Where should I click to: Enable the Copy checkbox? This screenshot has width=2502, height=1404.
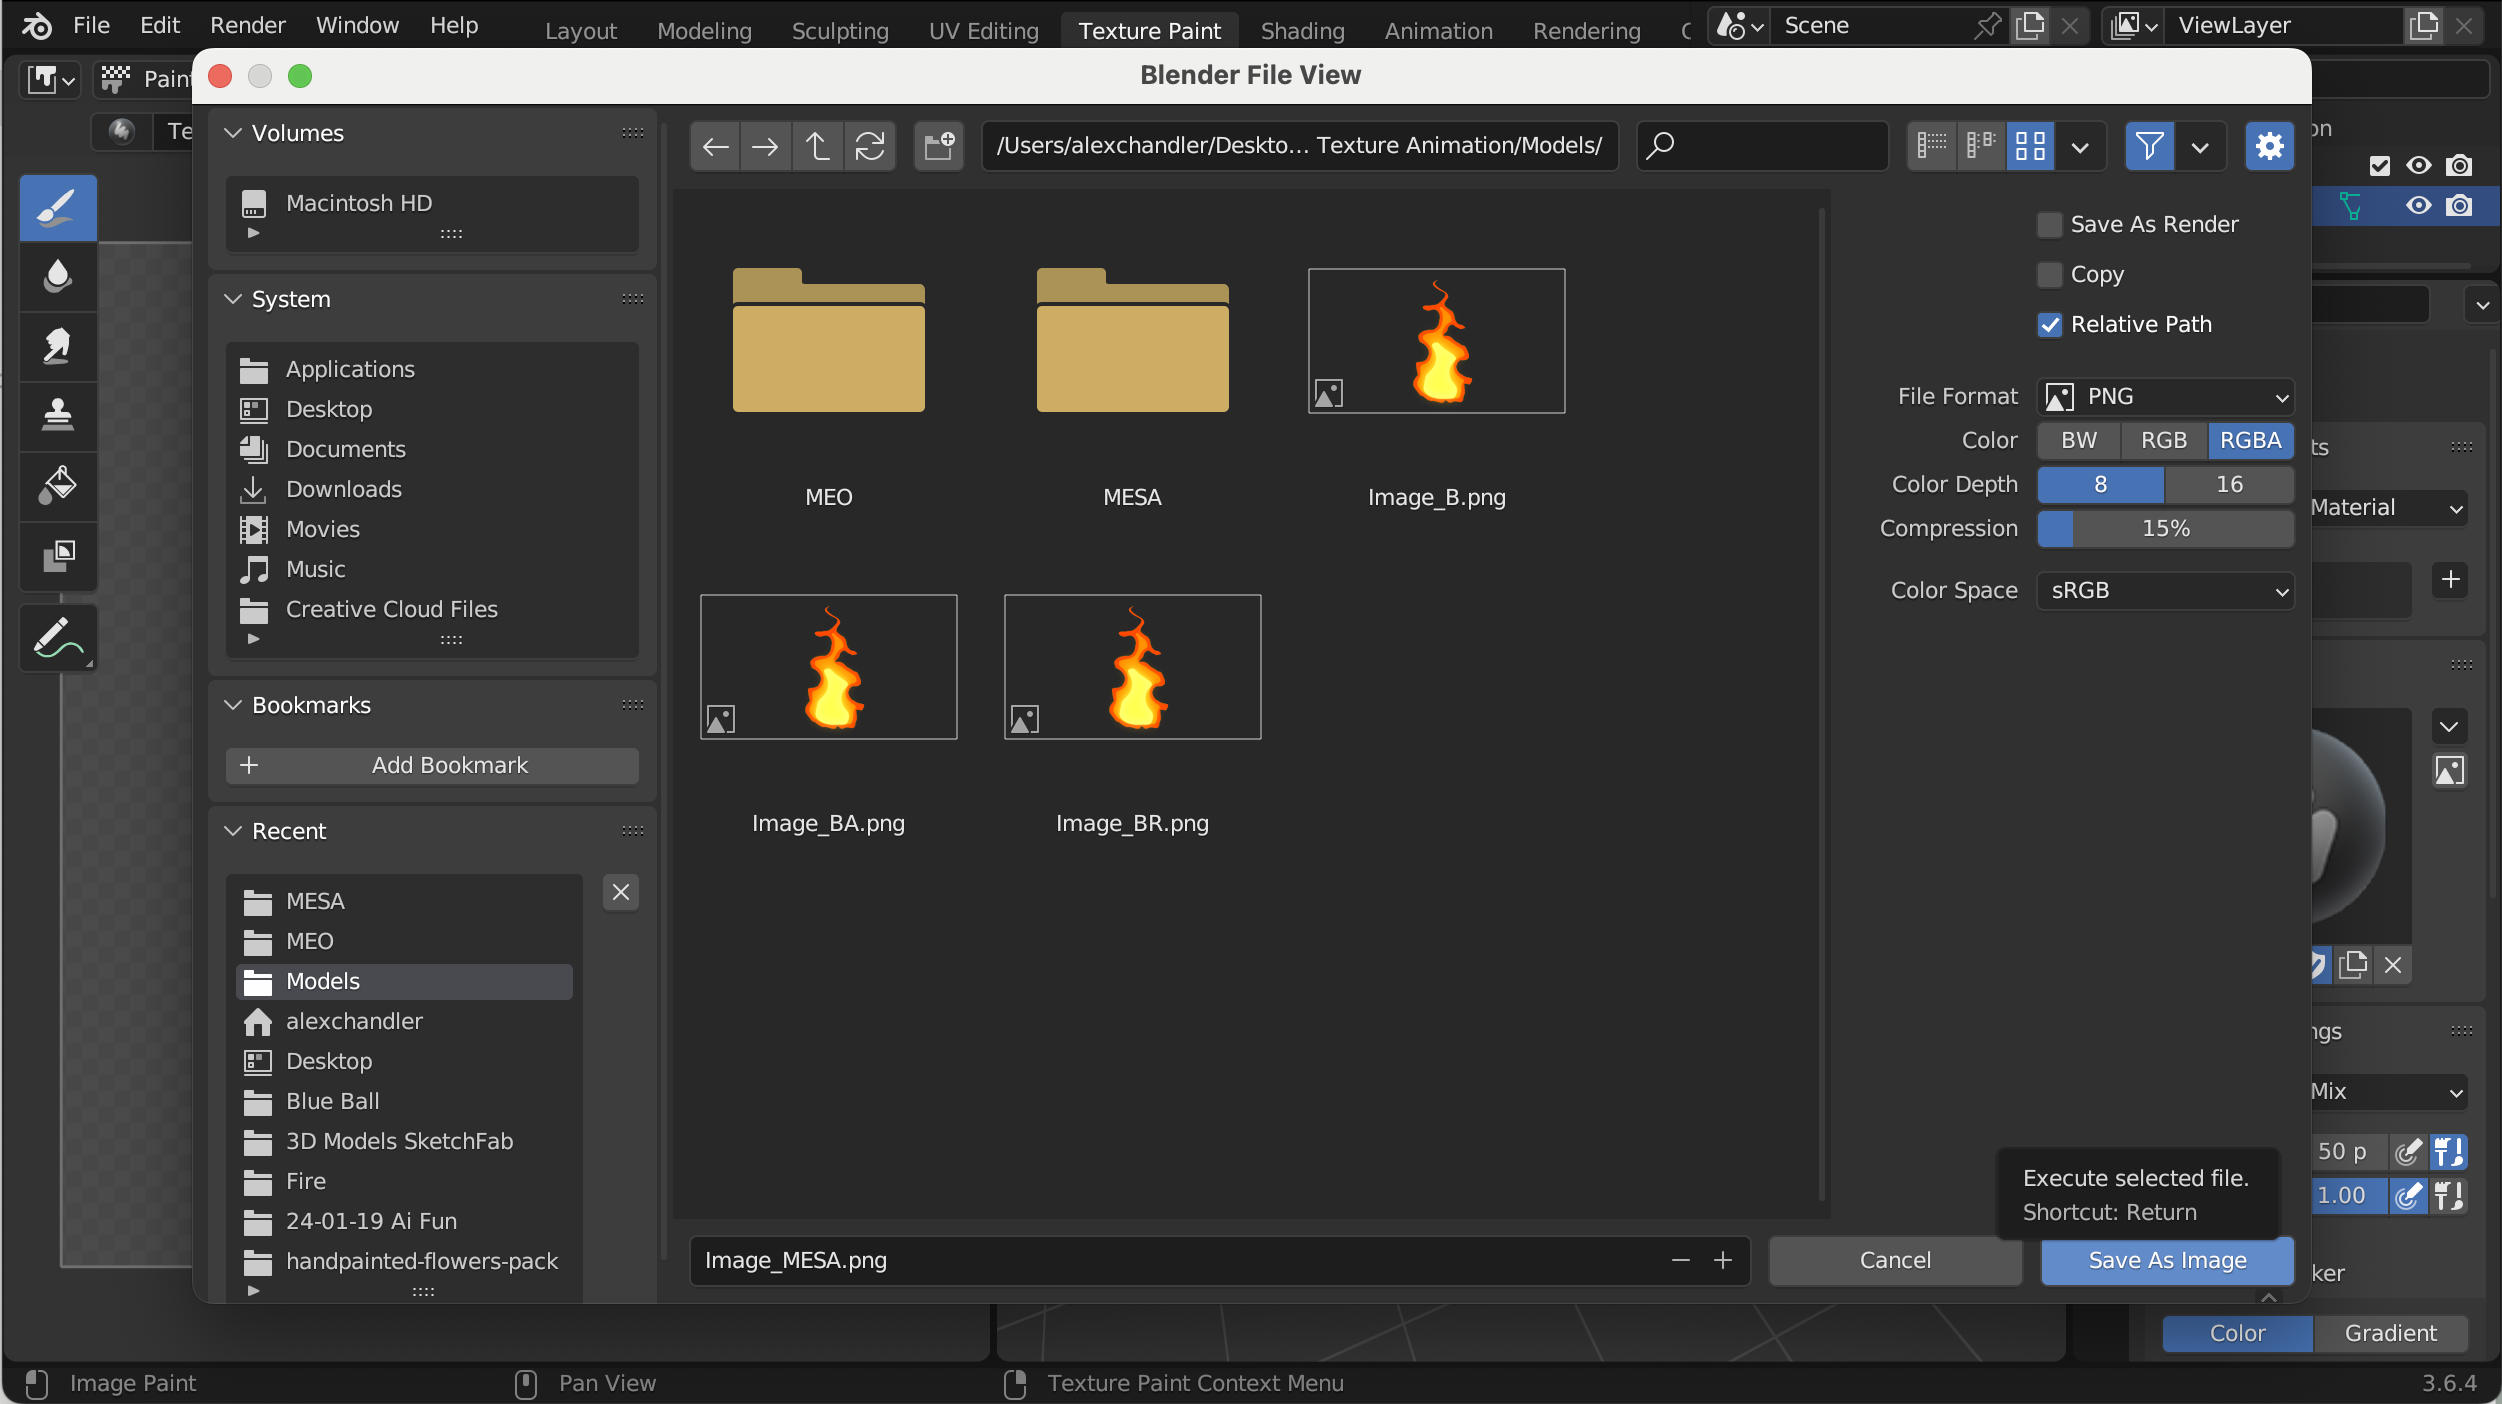[x=2050, y=275]
